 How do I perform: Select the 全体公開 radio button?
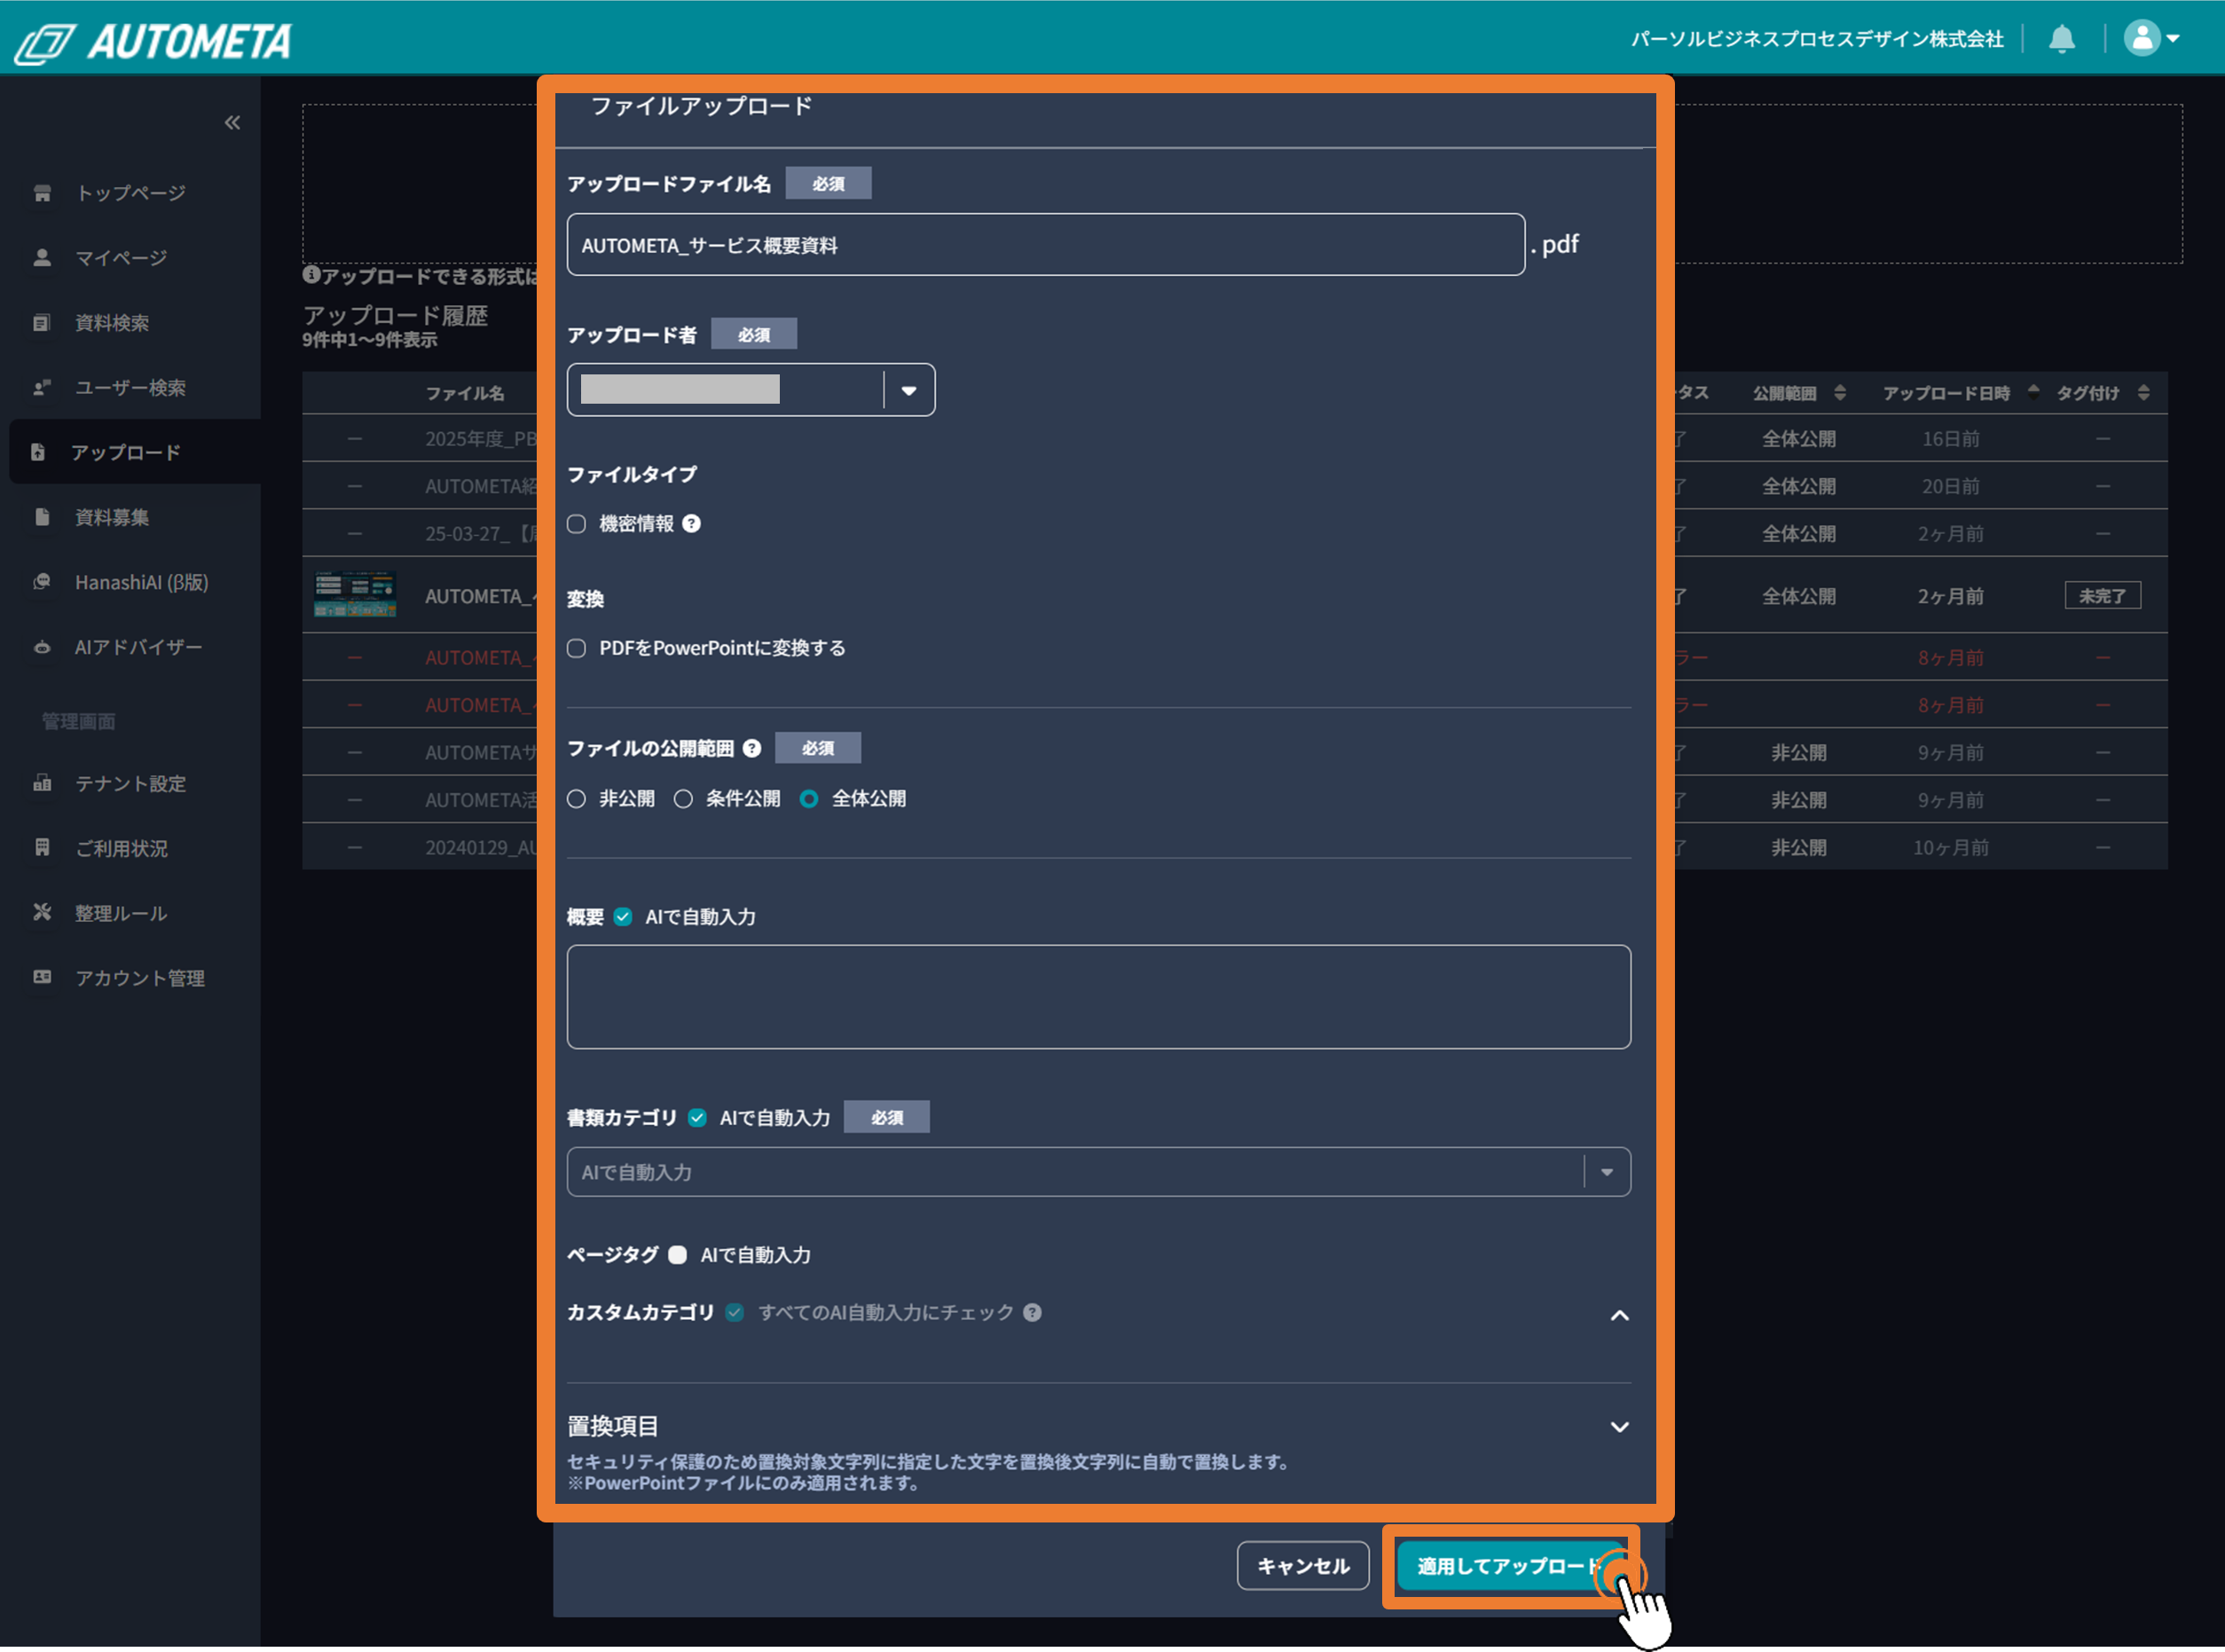click(809, 799)
